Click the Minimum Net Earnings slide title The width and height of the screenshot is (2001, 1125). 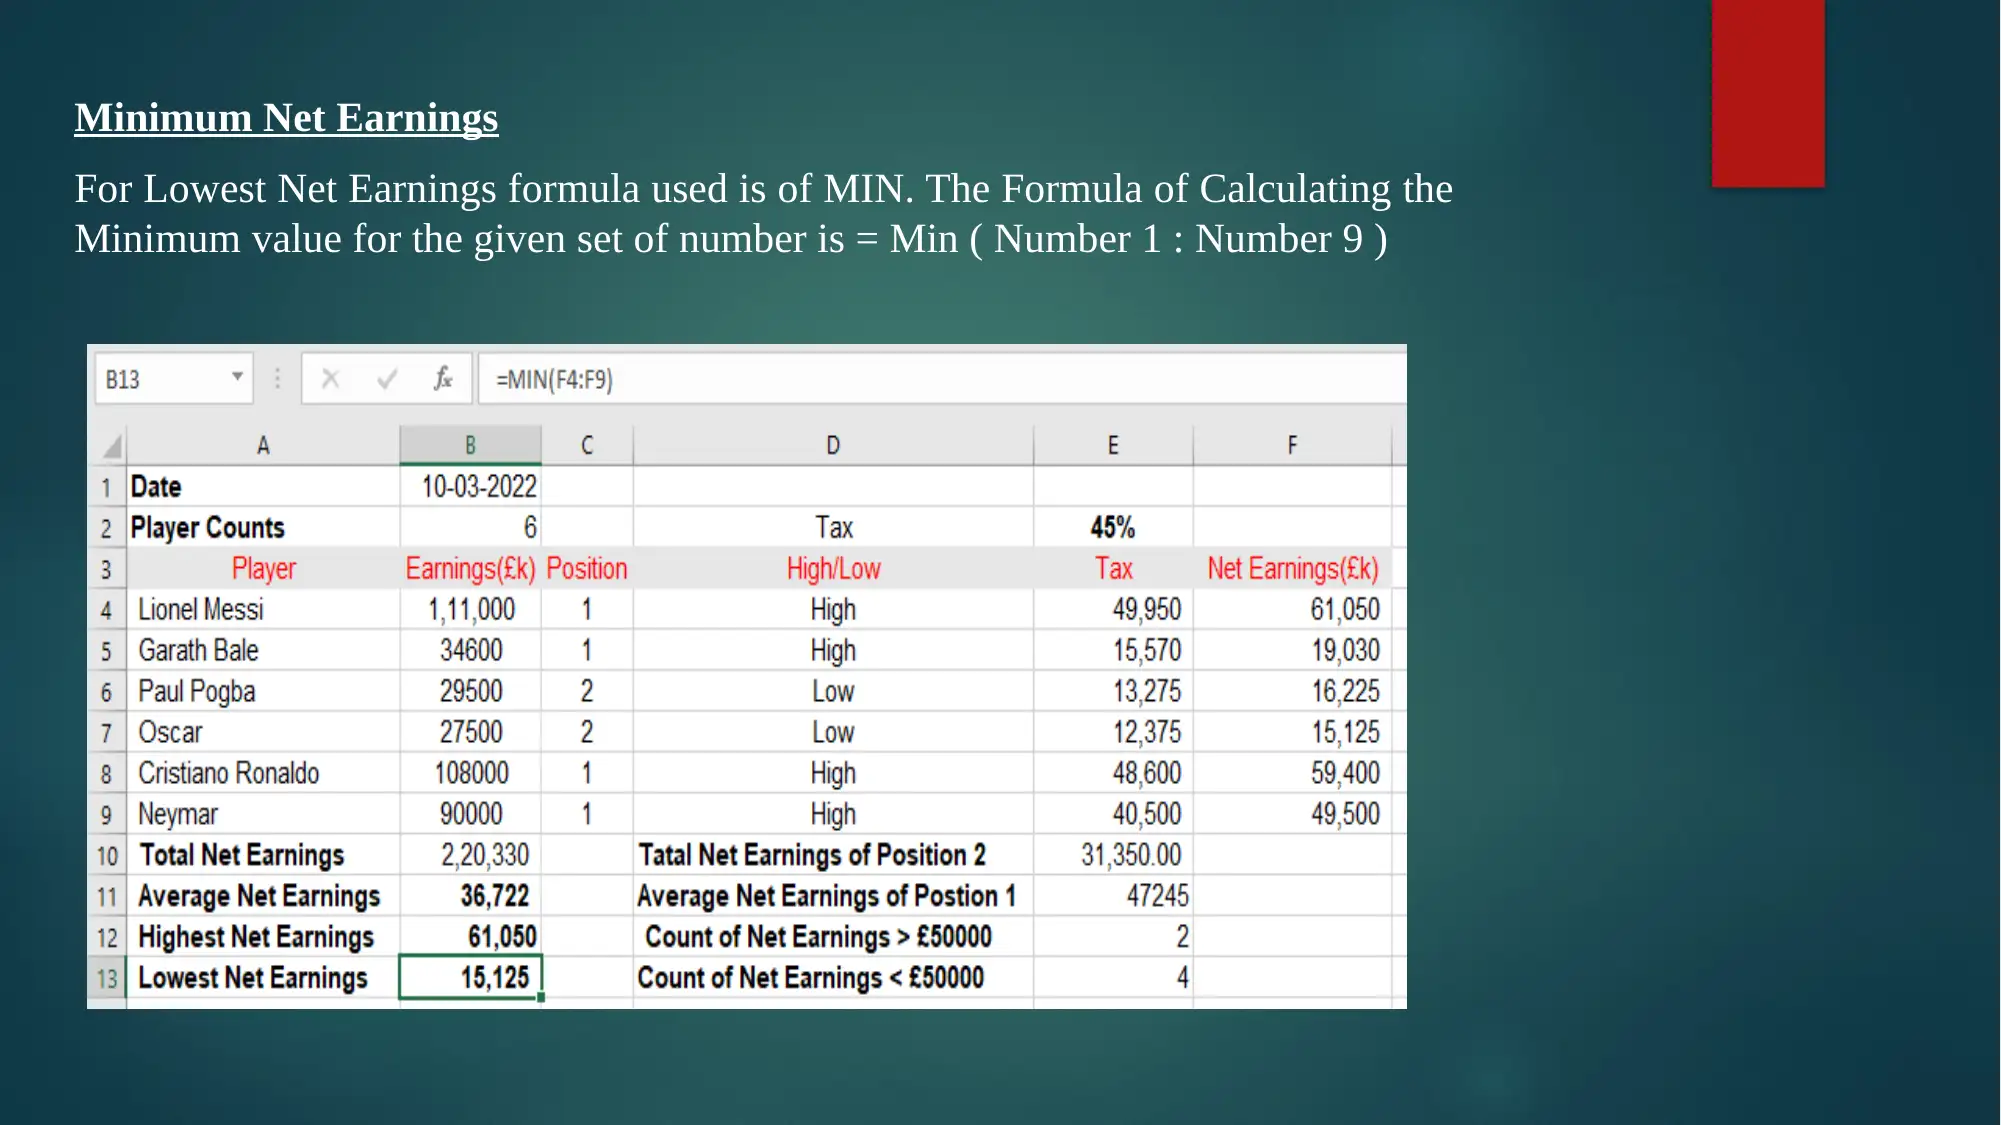[286, 119]
